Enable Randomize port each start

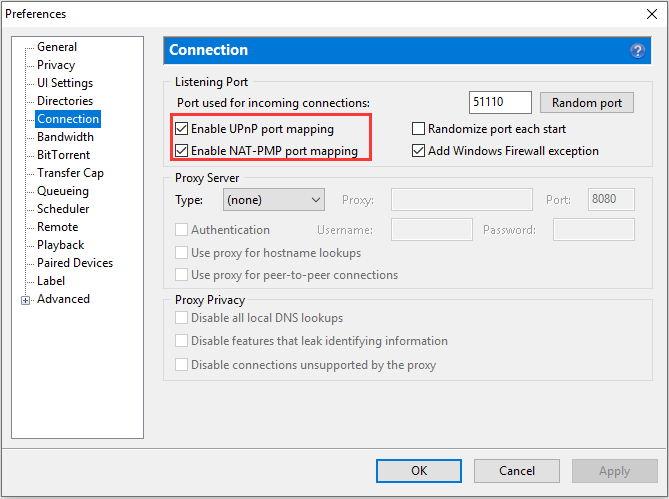point(418,128)
